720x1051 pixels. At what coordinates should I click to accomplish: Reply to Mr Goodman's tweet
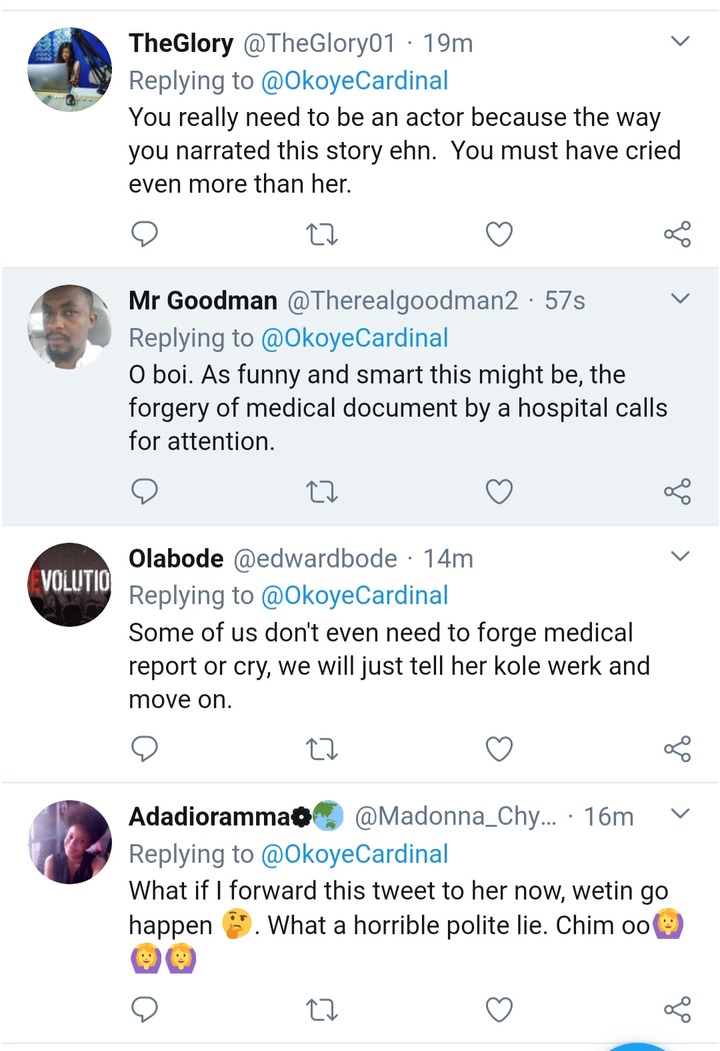point(145,491)
